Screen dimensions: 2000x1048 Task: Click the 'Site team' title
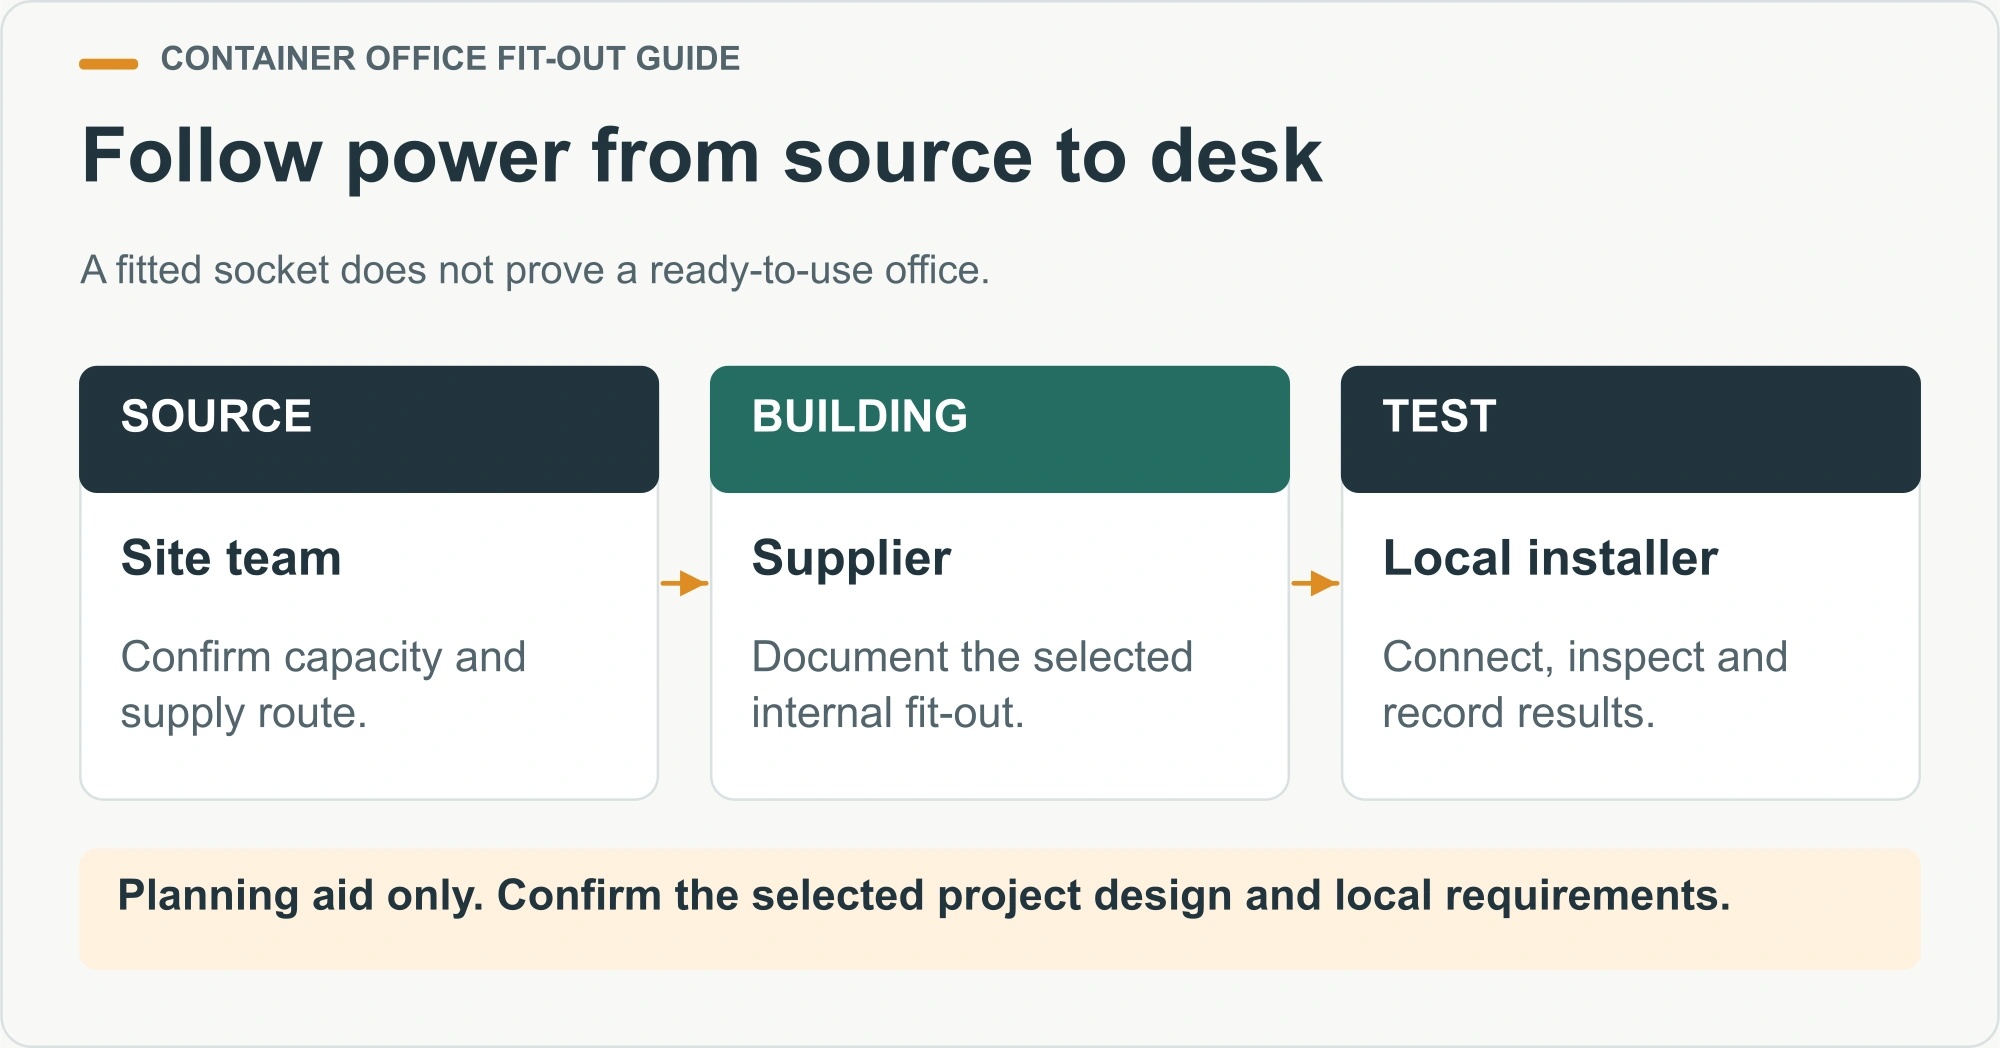tap(231, 558)
